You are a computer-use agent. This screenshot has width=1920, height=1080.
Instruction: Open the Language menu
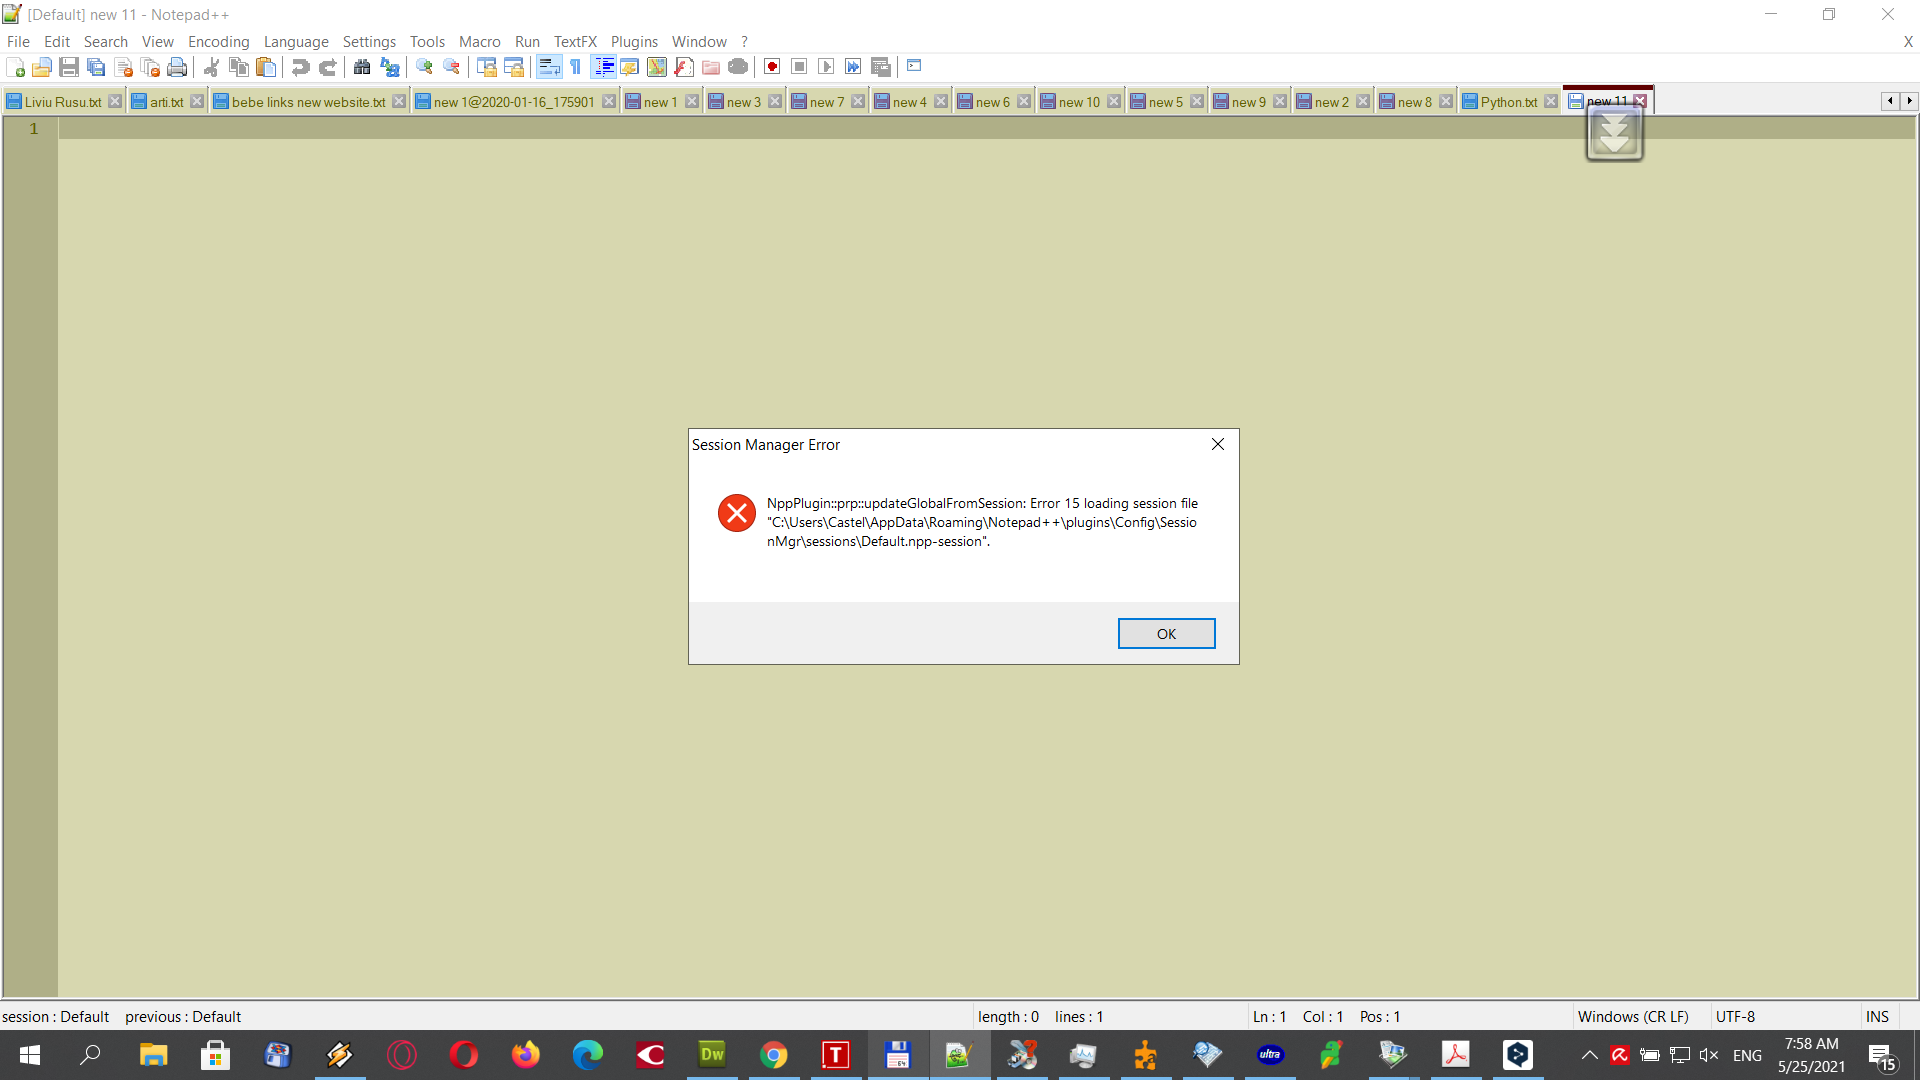click(296, 41)
